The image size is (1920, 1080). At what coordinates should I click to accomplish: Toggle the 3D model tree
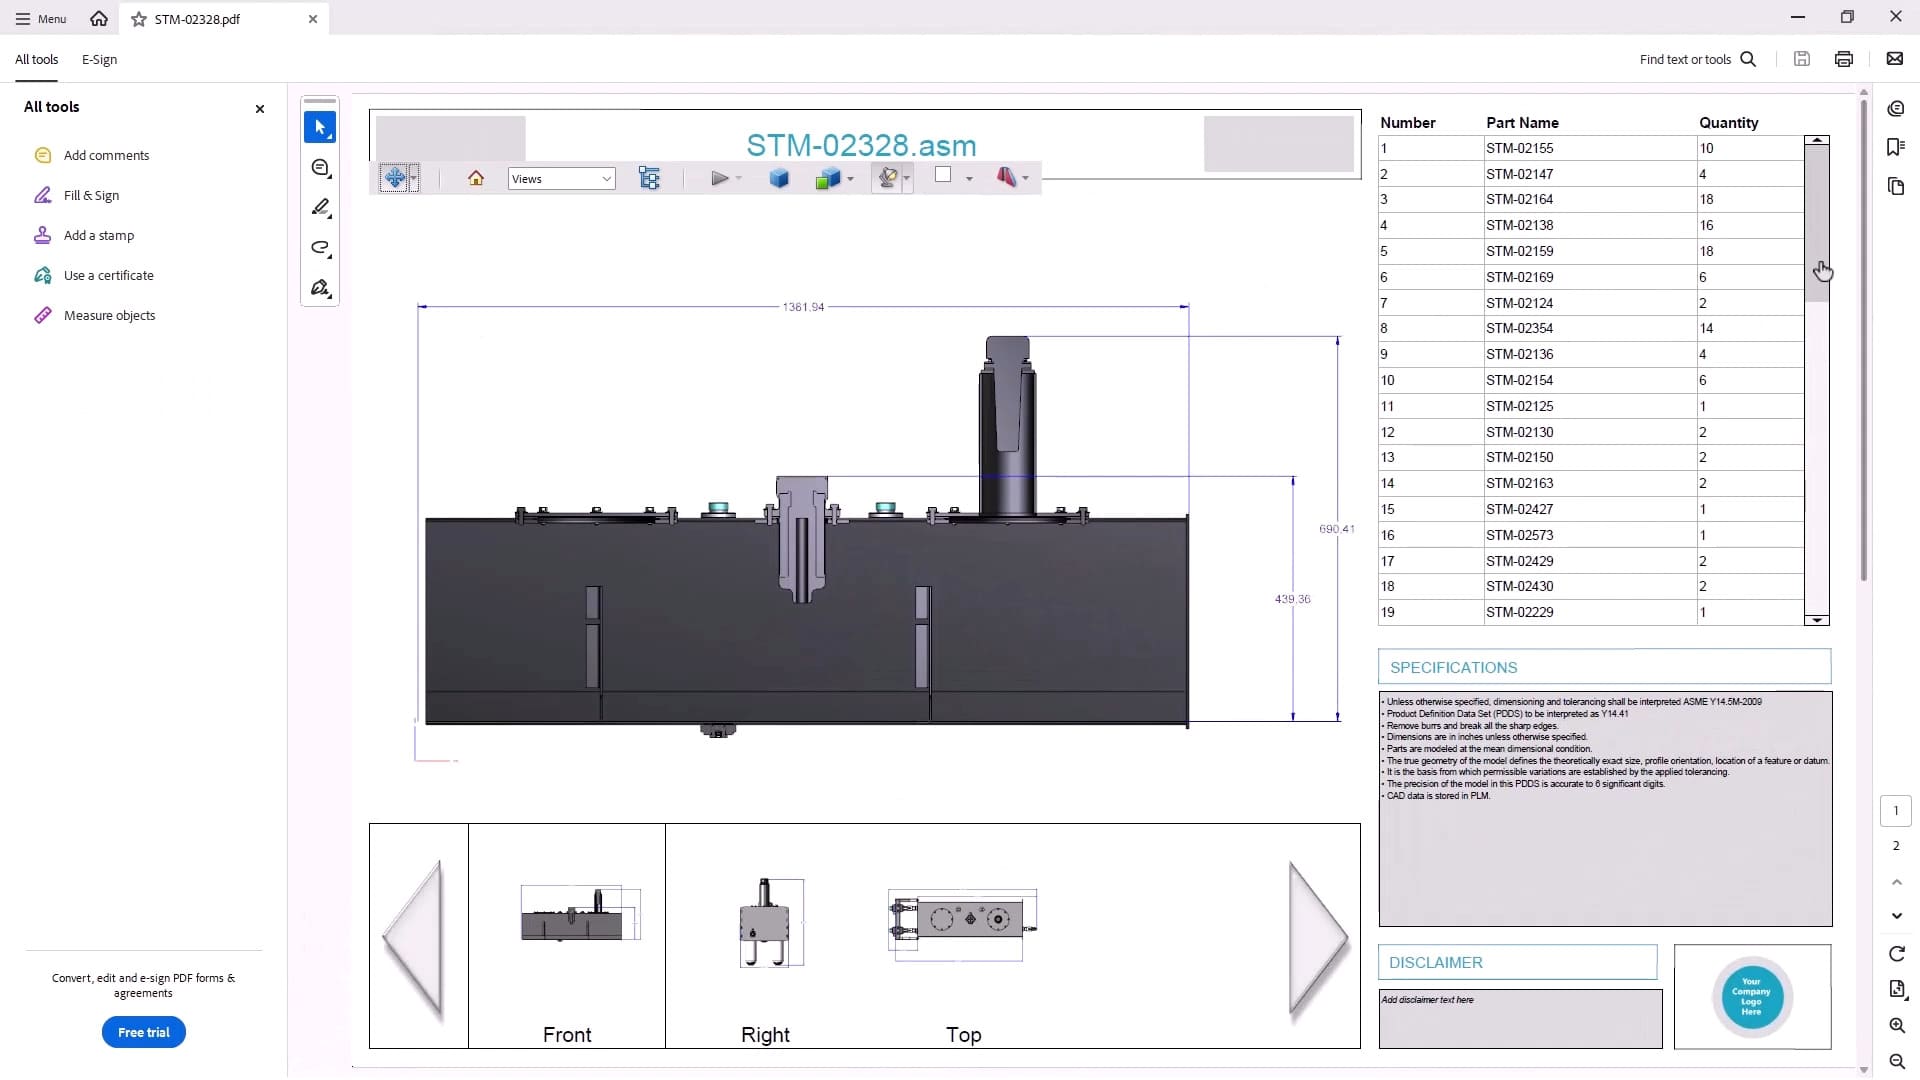coord(649,178)
